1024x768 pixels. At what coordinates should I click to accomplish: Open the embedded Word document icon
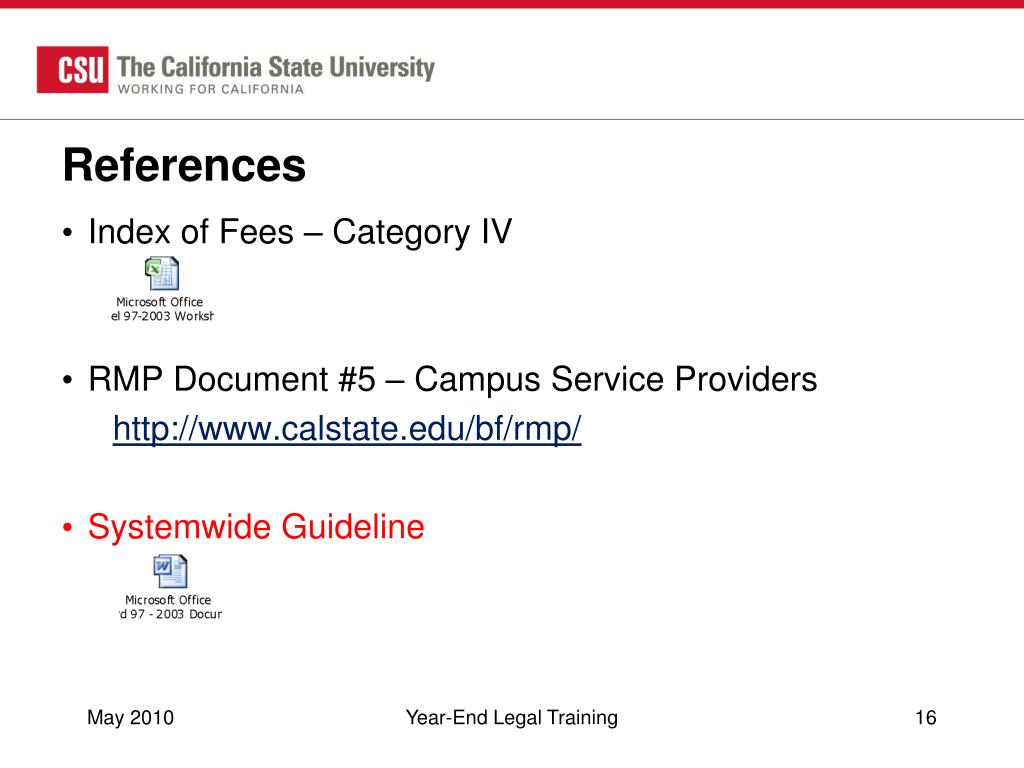click(x=170, y=571)
